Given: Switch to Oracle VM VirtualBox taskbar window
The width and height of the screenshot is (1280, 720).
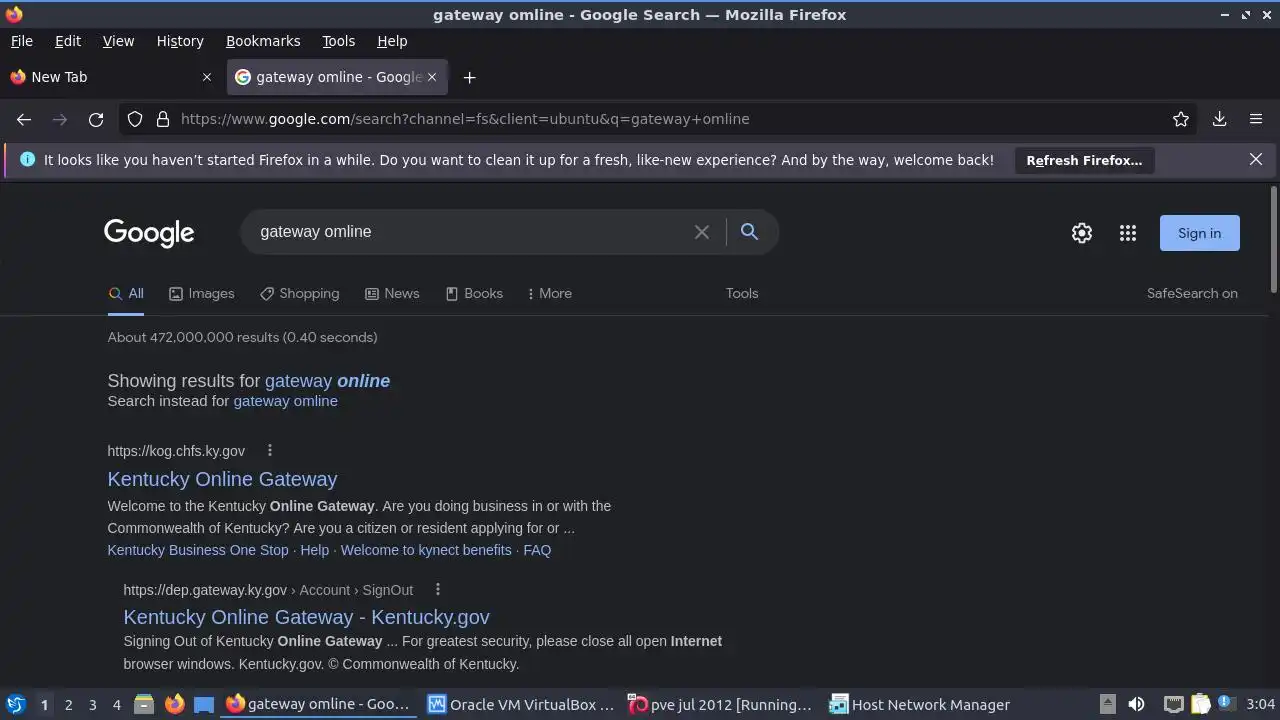Looking at the screenshot, I should pos(521,704).
